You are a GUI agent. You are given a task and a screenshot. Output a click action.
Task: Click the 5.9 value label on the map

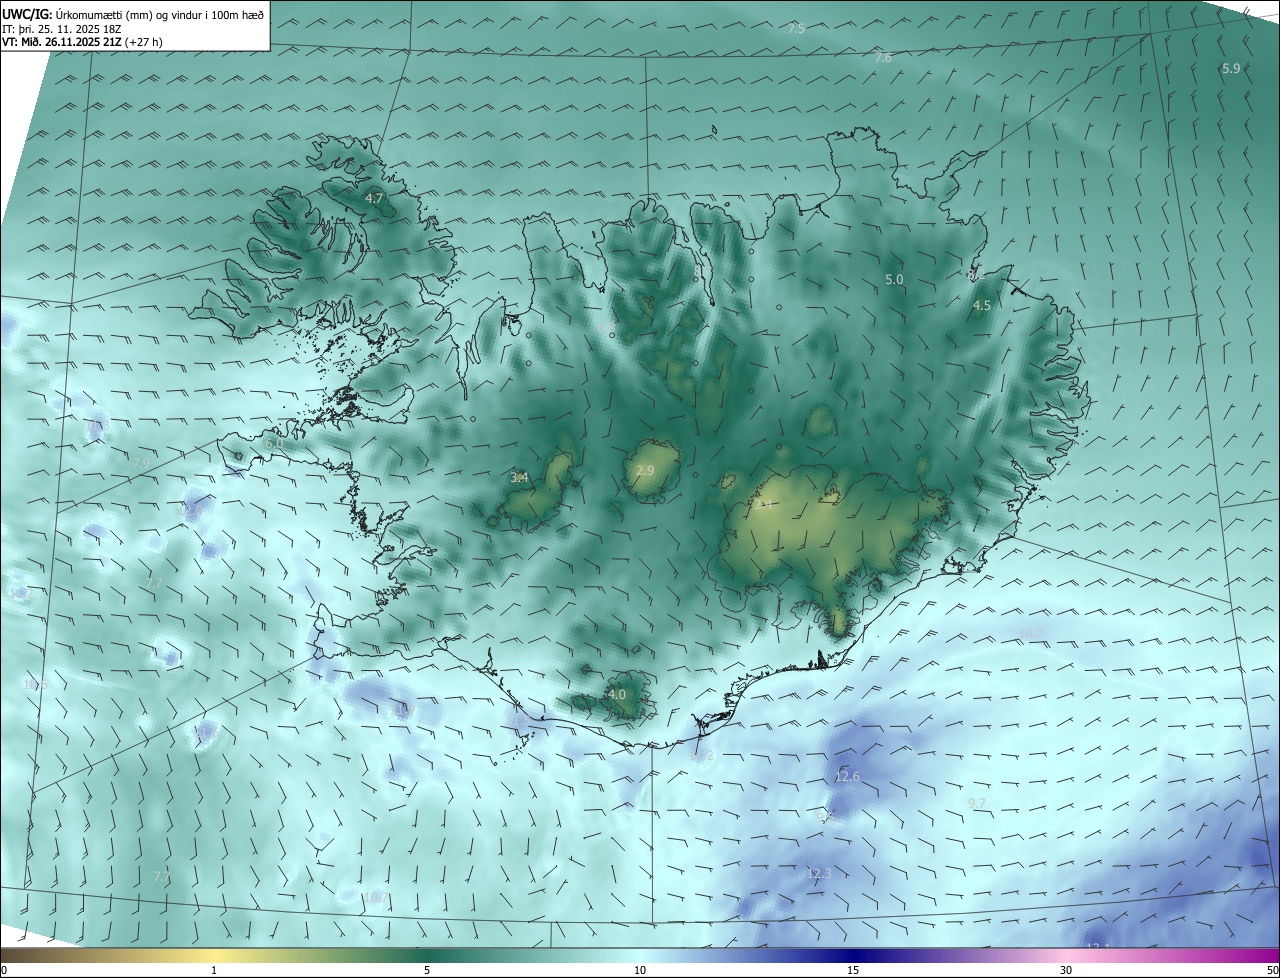[1231, 68]
